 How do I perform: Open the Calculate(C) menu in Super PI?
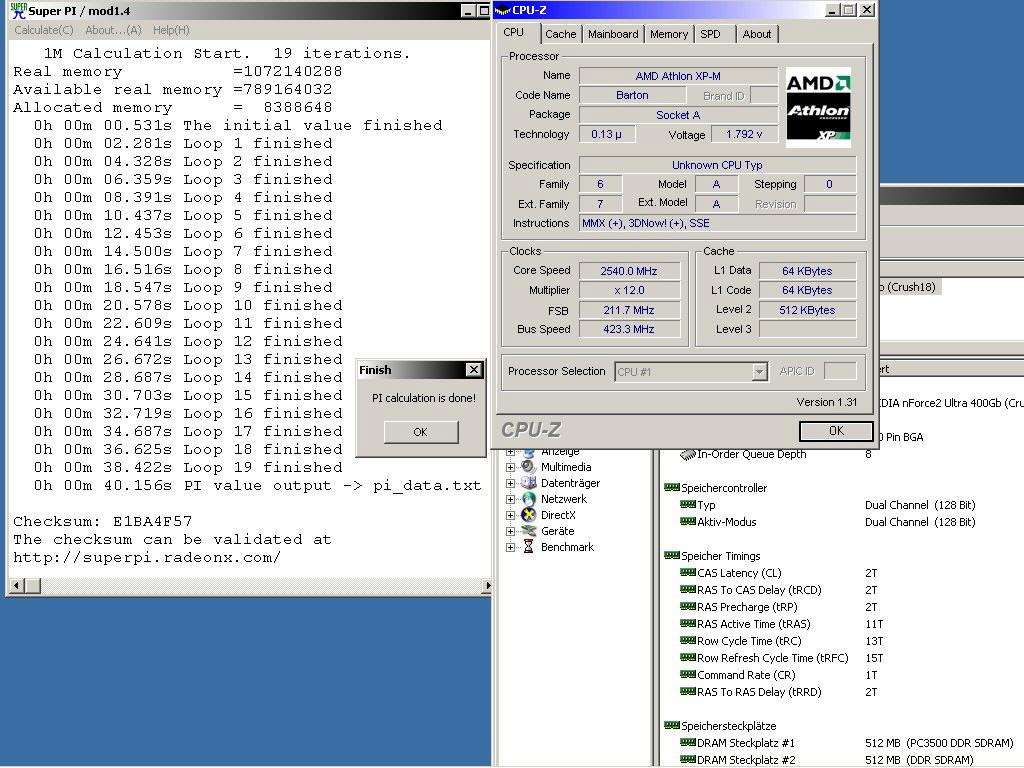pyautogui.click(x=44, y=30)
